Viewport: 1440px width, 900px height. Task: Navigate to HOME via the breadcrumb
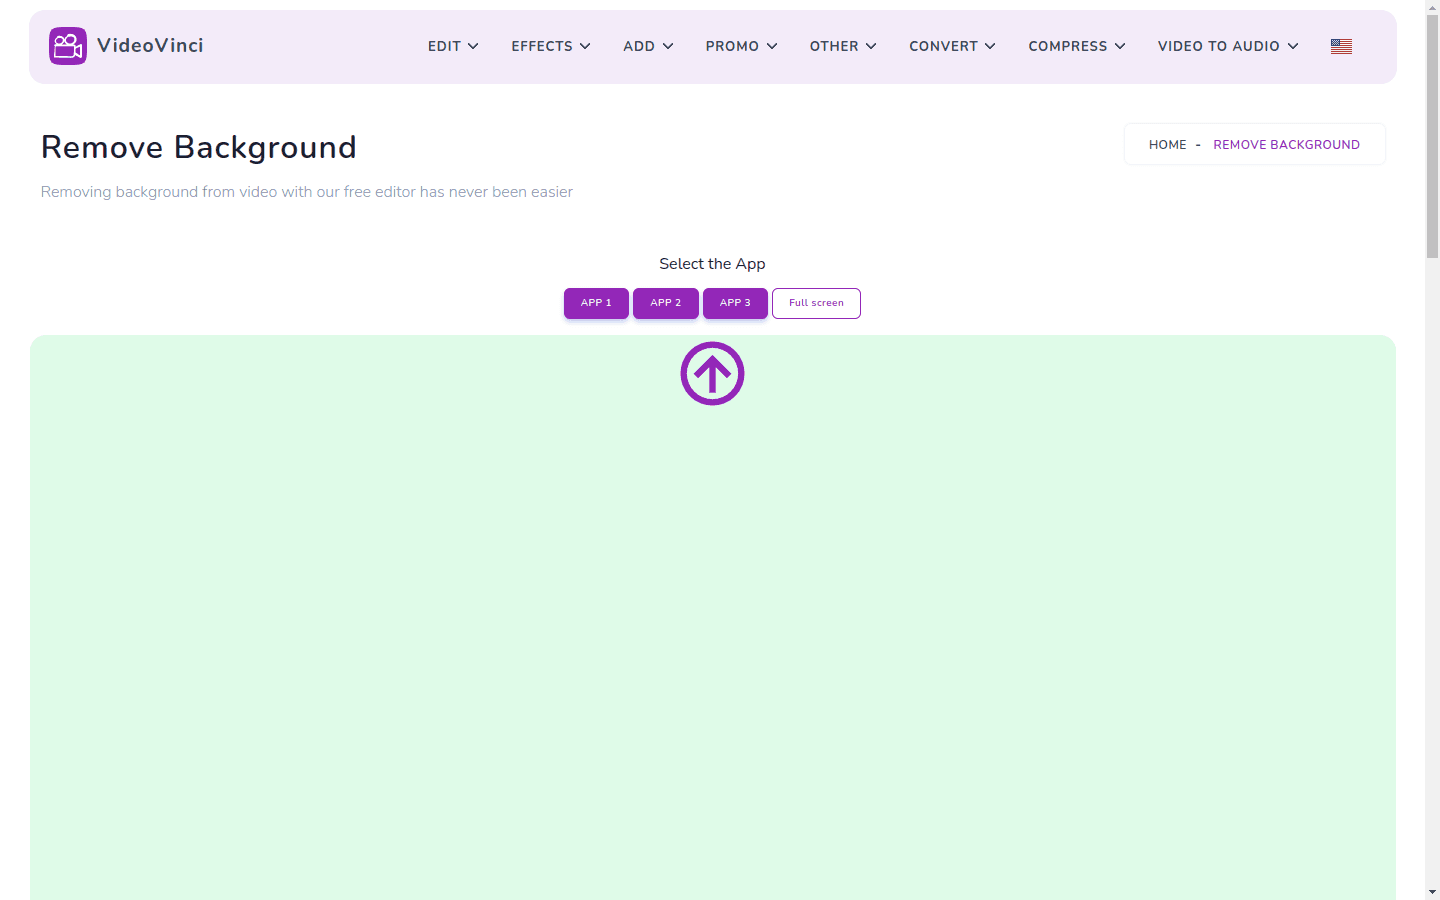click(1167, 144)
